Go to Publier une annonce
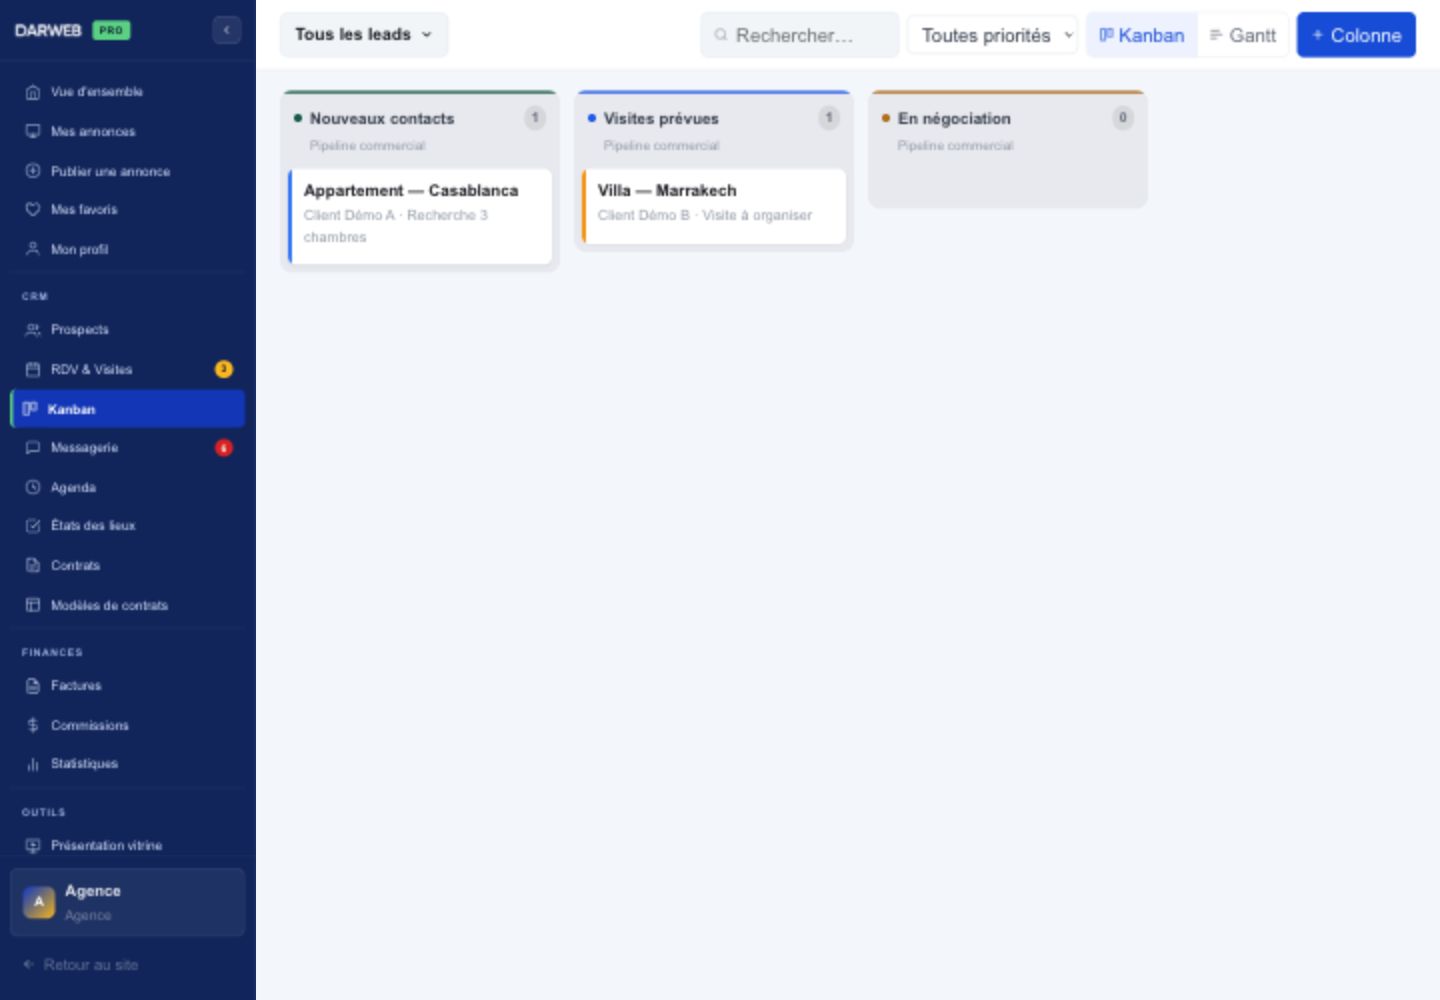The height and width of the screenshot is (1000, 1440). (127, 171)
